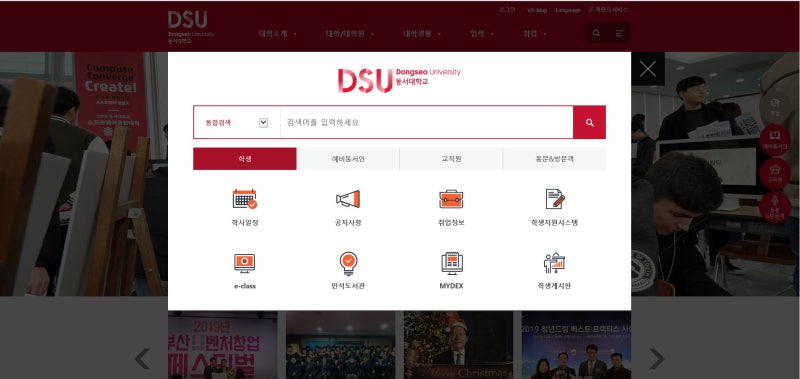Open the 2019 청년드림 베스트 프랙티스 thumbnail
The height and width of the screenshot is (379, 800).
tap(576, 345)
